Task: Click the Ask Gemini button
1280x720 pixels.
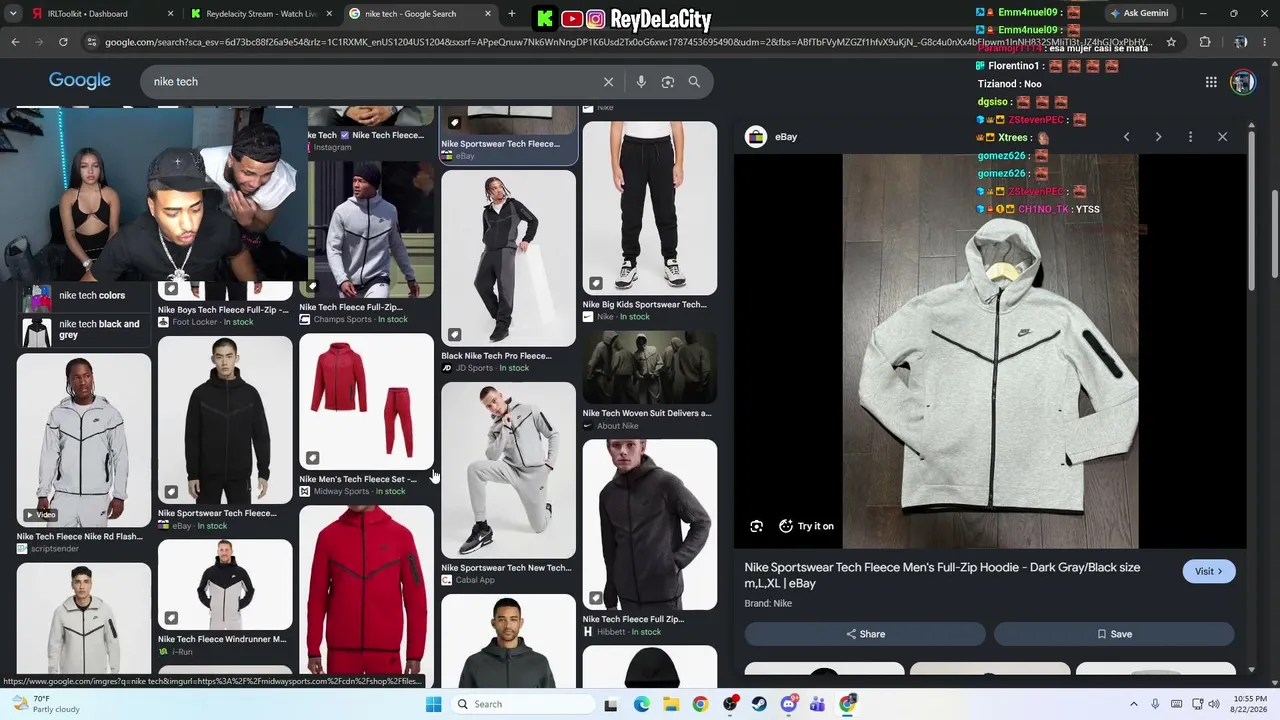Action: pyautogui.click(x=1138, y=13)
